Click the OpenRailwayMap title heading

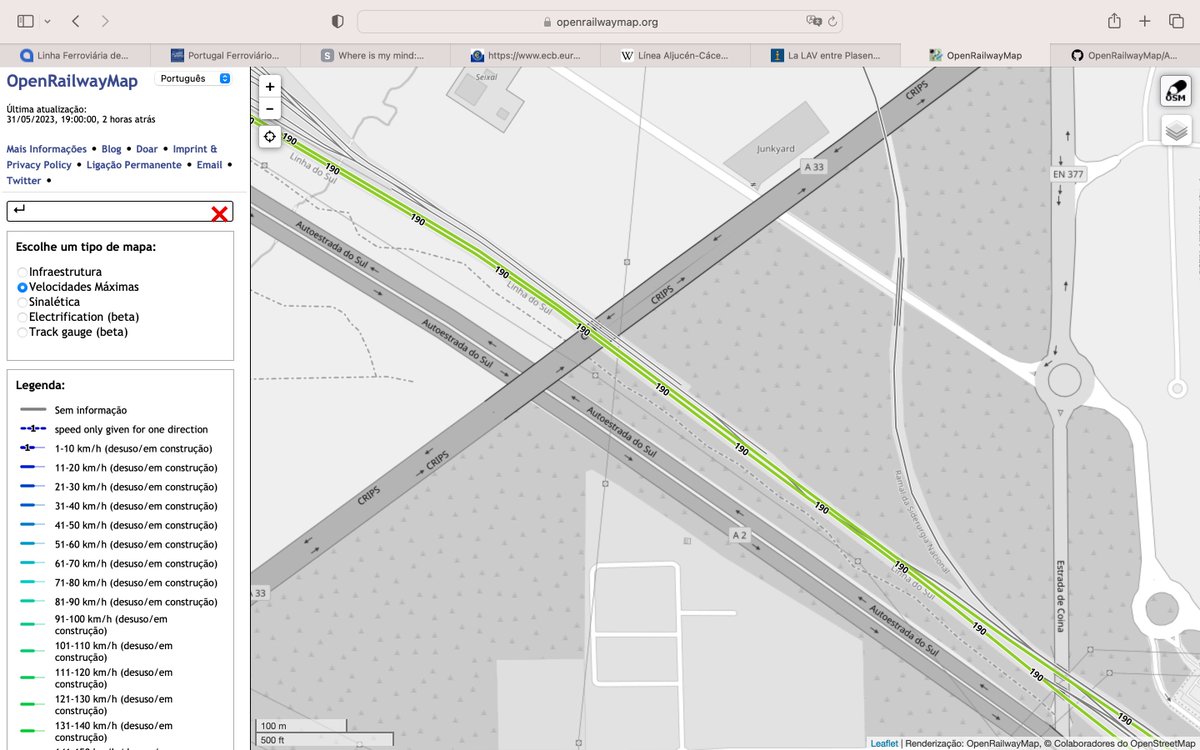72,81
